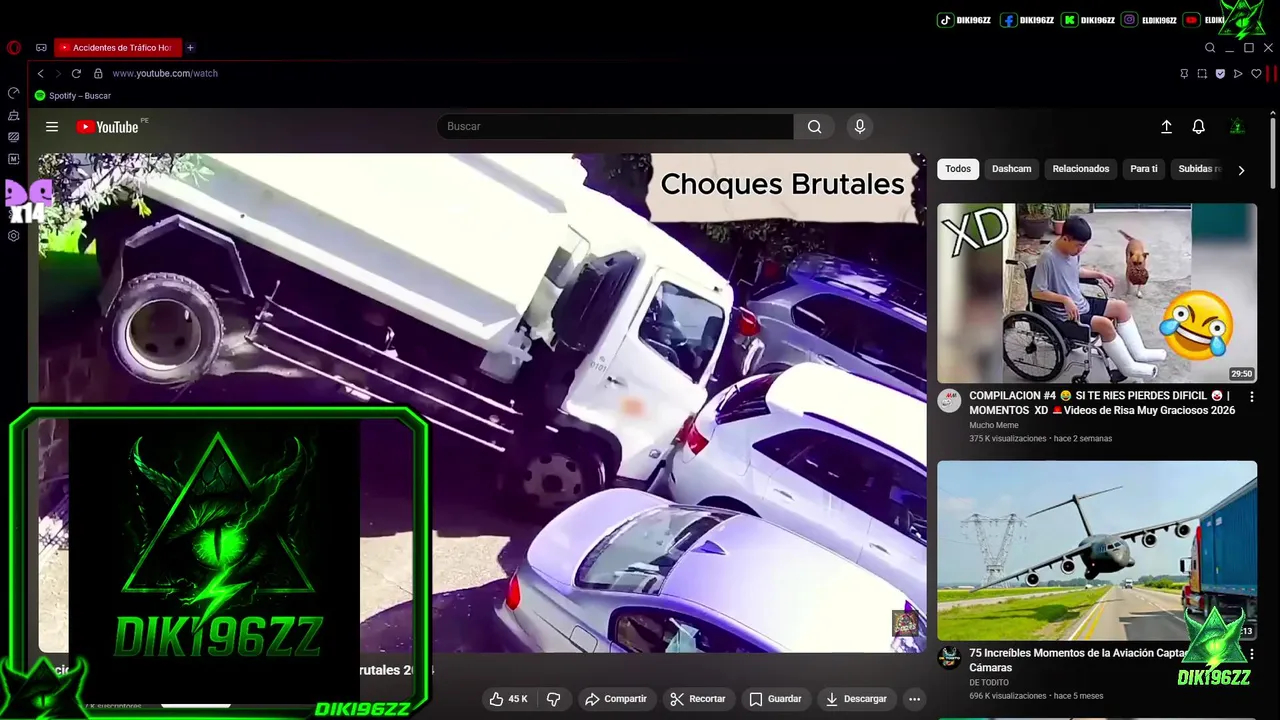Click the padlock site info icon
The image size is (1280, 720).
click(x=98, y=73)
